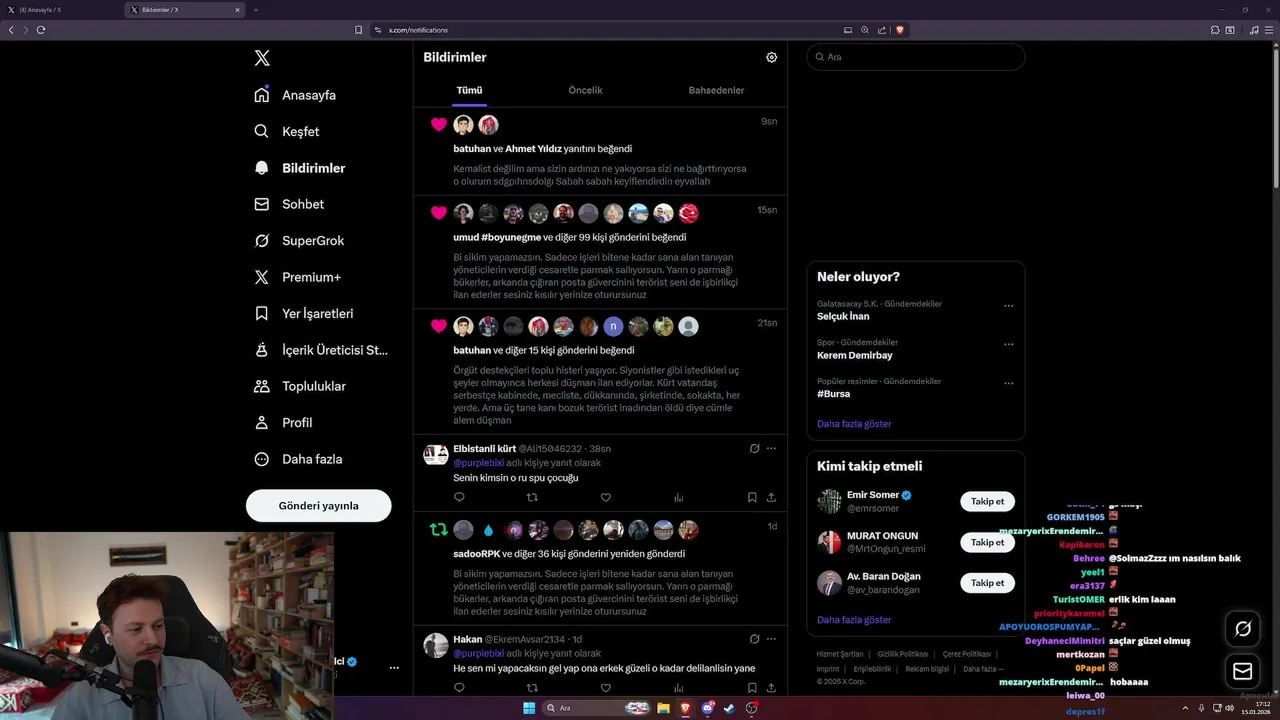
Task: Repost Elbistanli kürt's reply
Action: tap(532, 497)
